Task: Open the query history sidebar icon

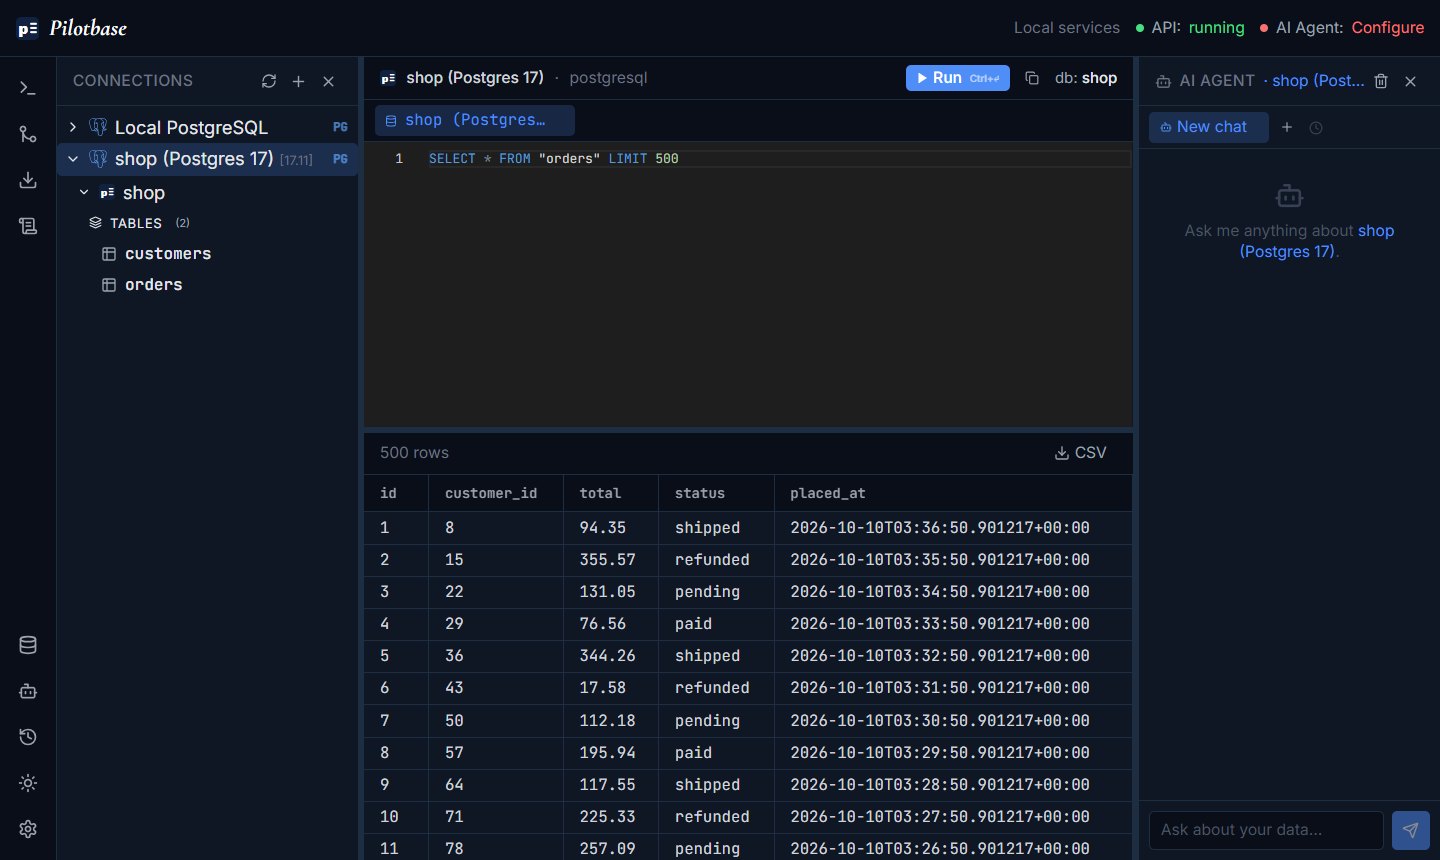Action: 28,737
